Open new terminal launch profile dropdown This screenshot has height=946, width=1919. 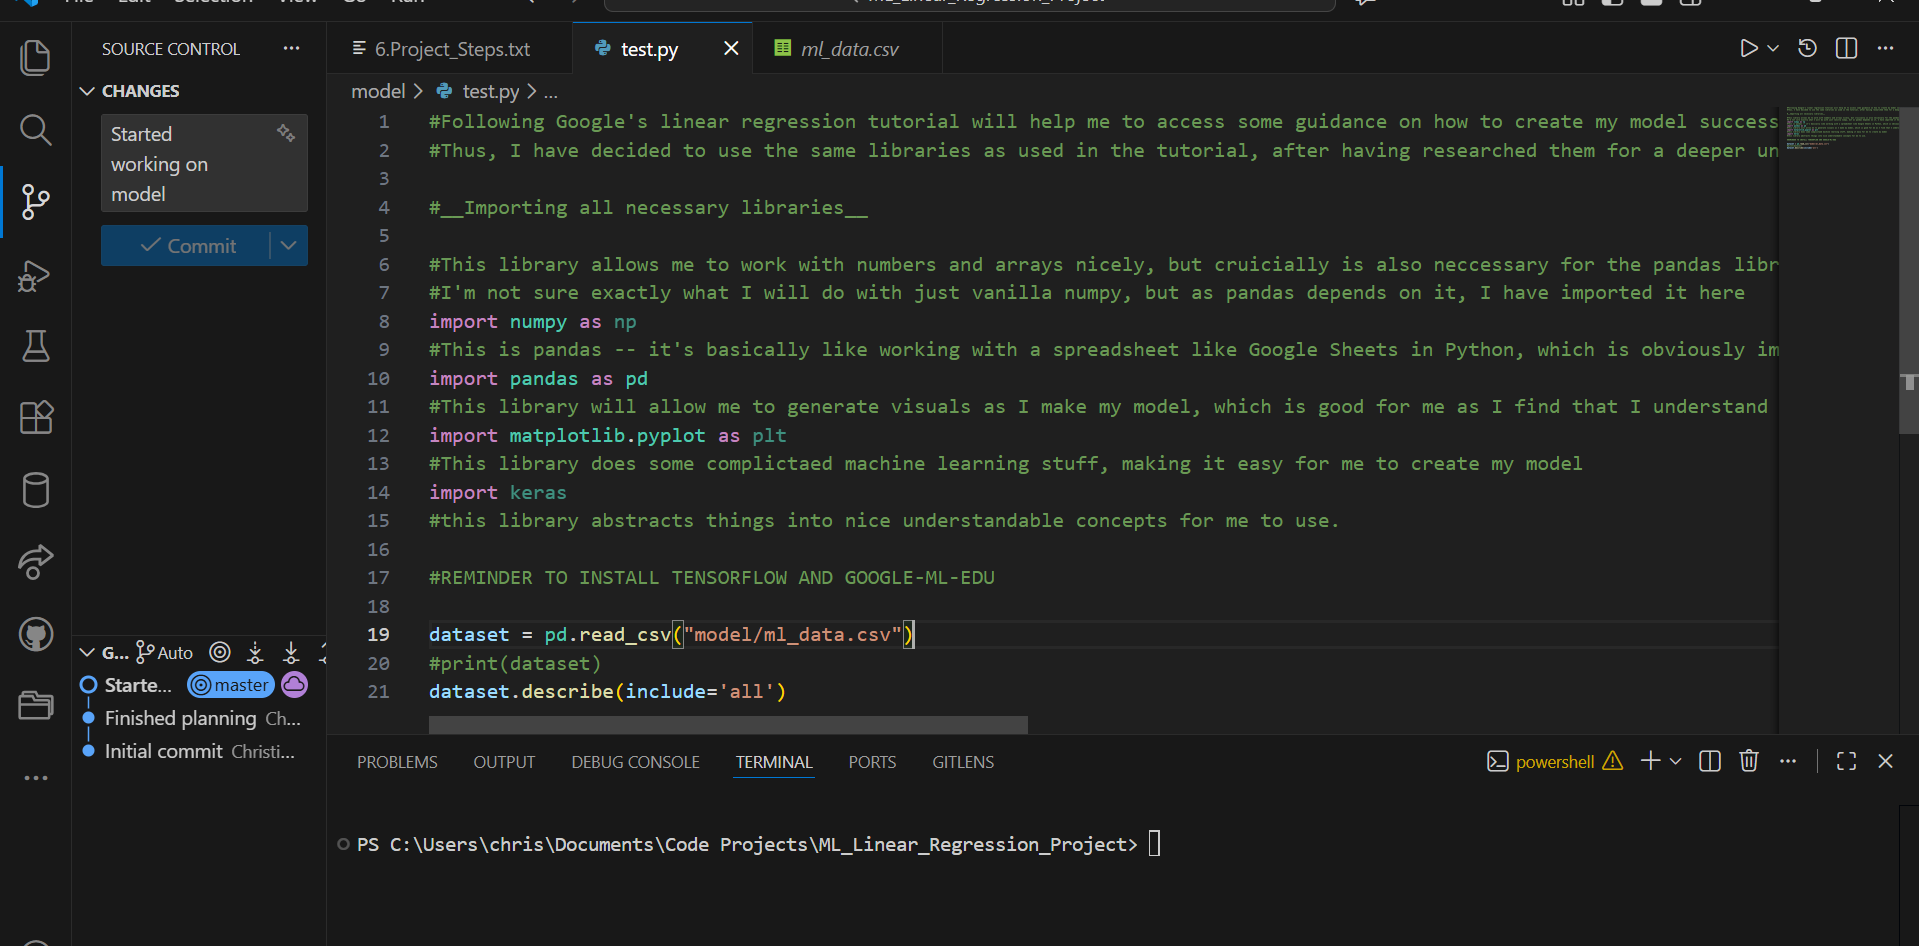point(1676,762)
